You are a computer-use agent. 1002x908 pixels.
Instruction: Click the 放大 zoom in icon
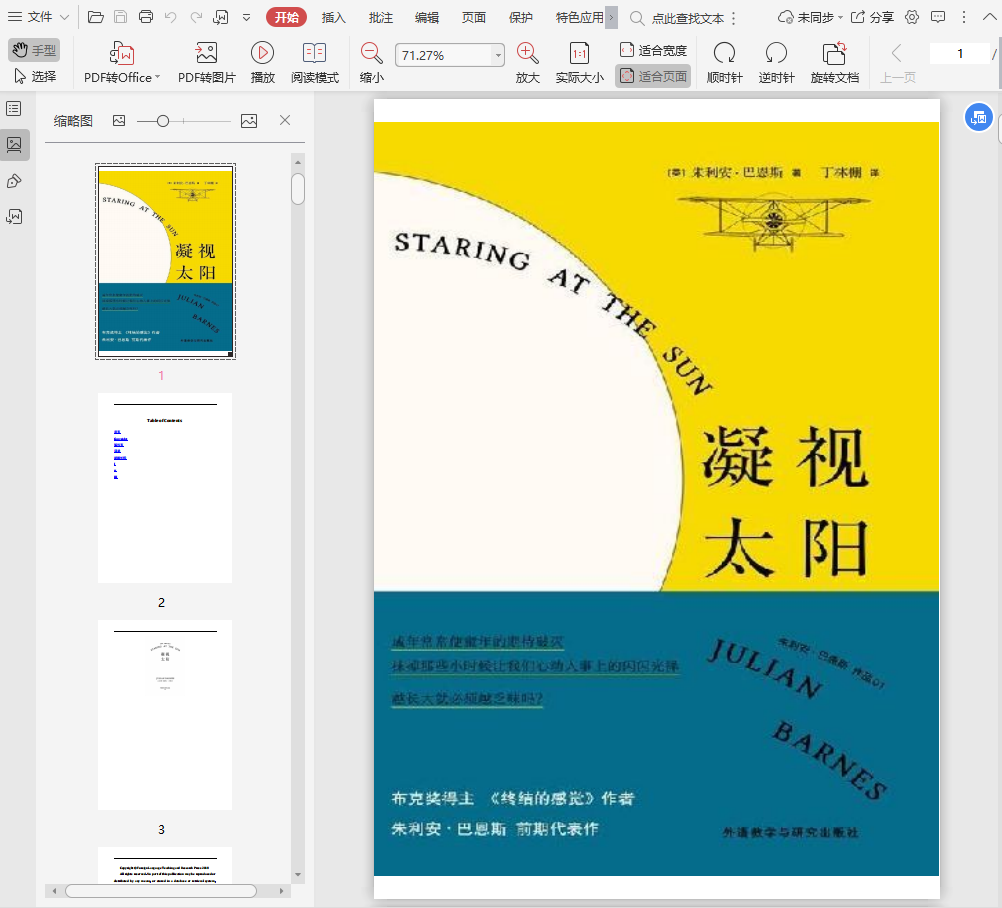527,54
